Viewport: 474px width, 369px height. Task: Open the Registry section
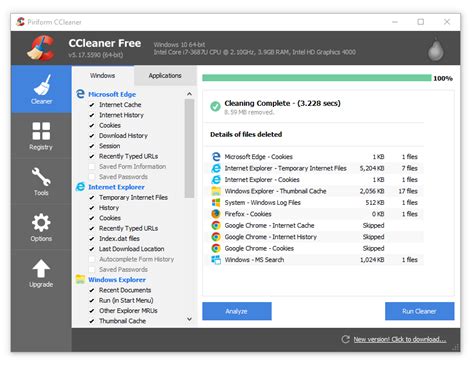[x=41, y=135]
